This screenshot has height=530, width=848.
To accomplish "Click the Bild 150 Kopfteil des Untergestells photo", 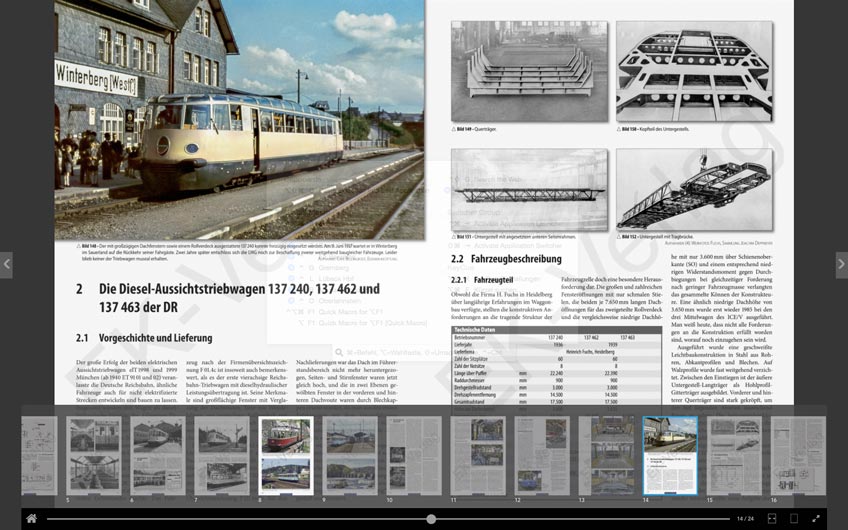I will (694, 71).
